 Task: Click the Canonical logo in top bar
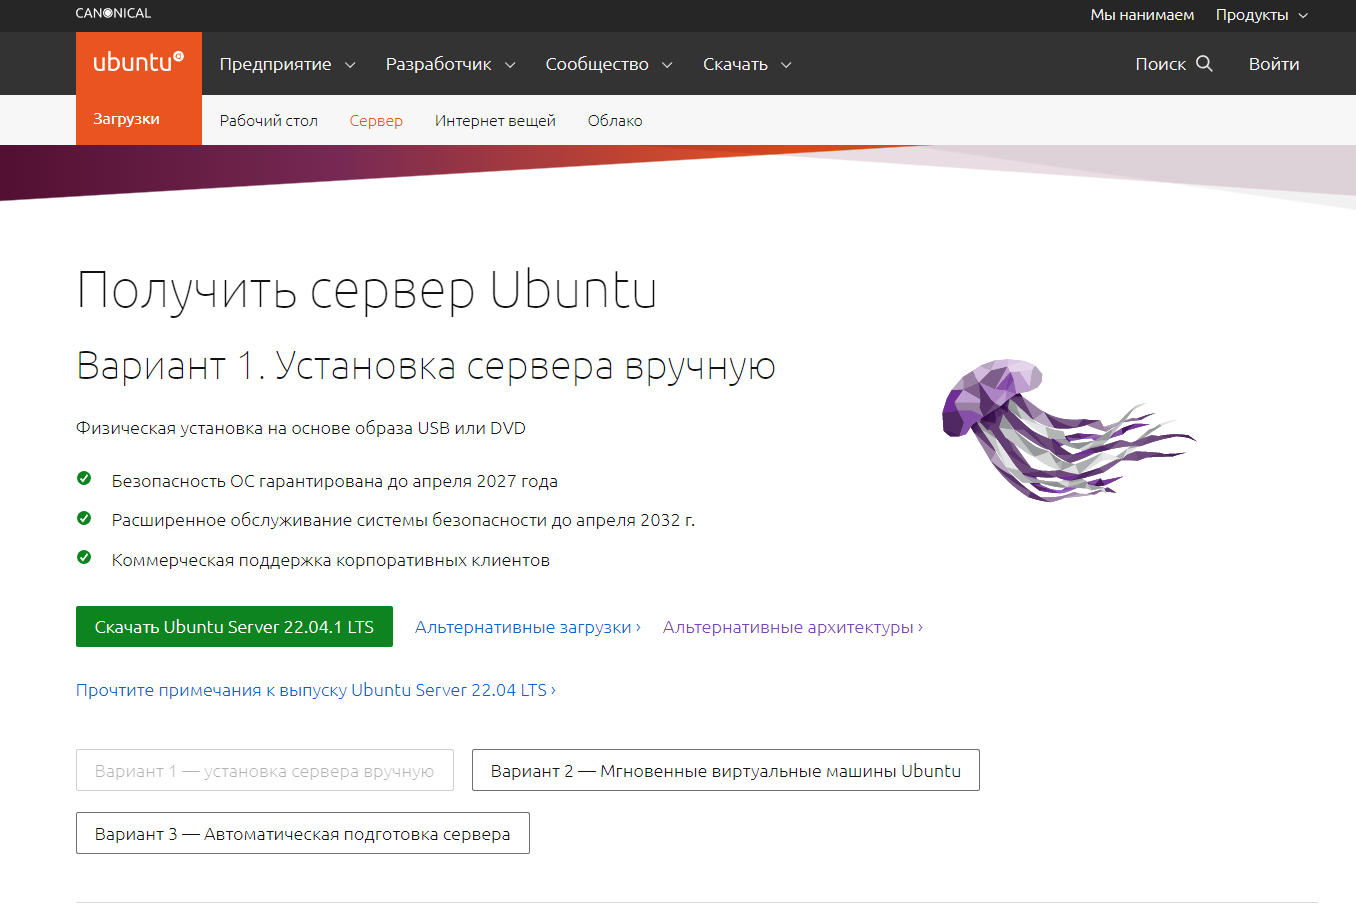[x=113, y=13]
